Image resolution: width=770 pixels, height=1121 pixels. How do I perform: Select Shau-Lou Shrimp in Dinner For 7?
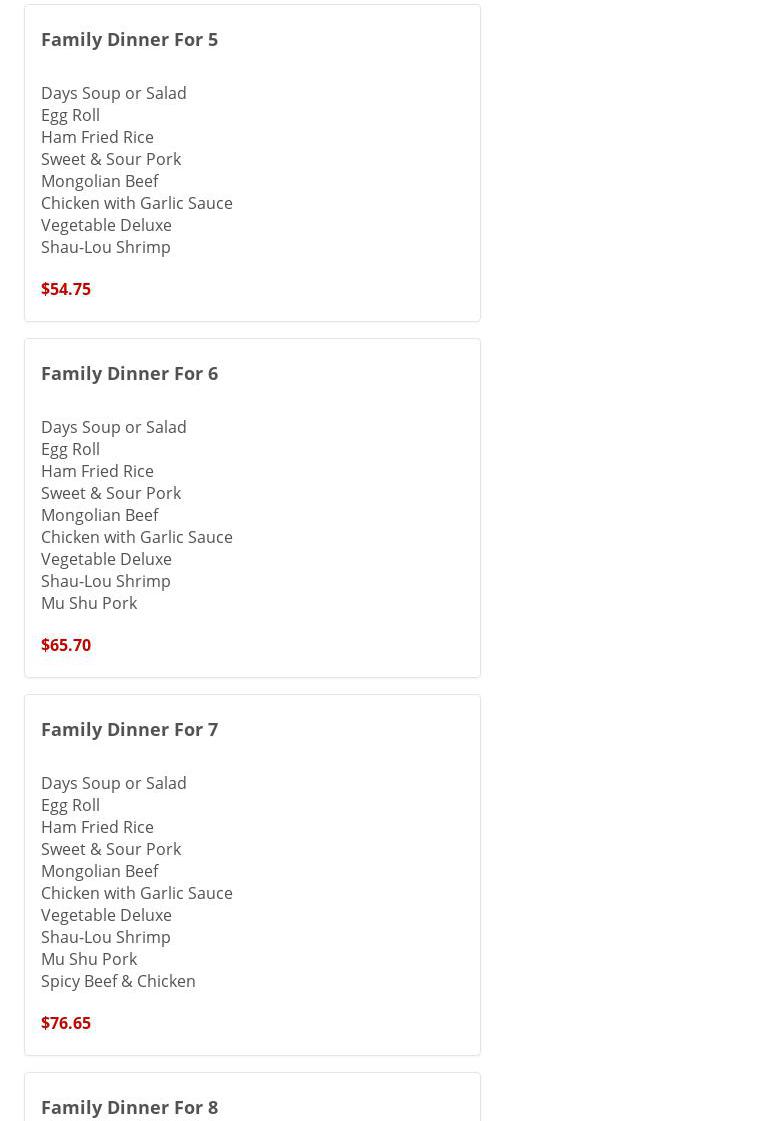coord(106,937)
